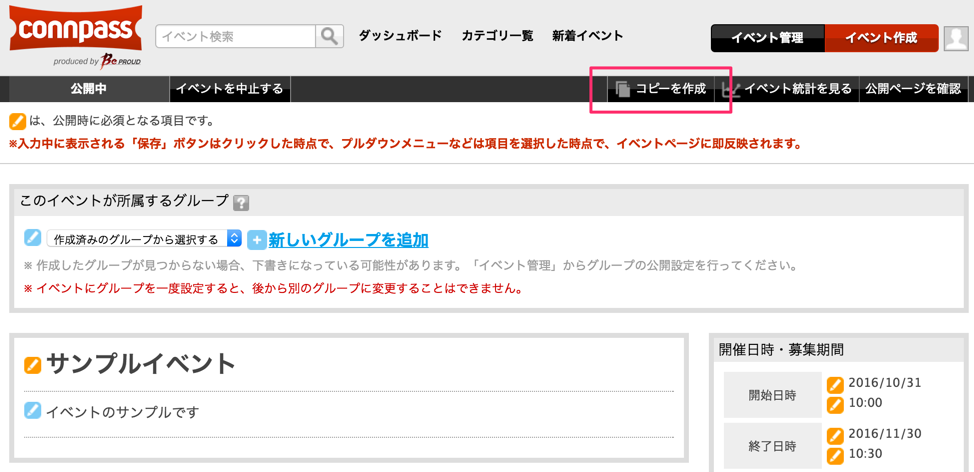Click the 2016/11/30 end date value
The height and width of the screenshot is (472, 974).
click(x=885, y=434)
